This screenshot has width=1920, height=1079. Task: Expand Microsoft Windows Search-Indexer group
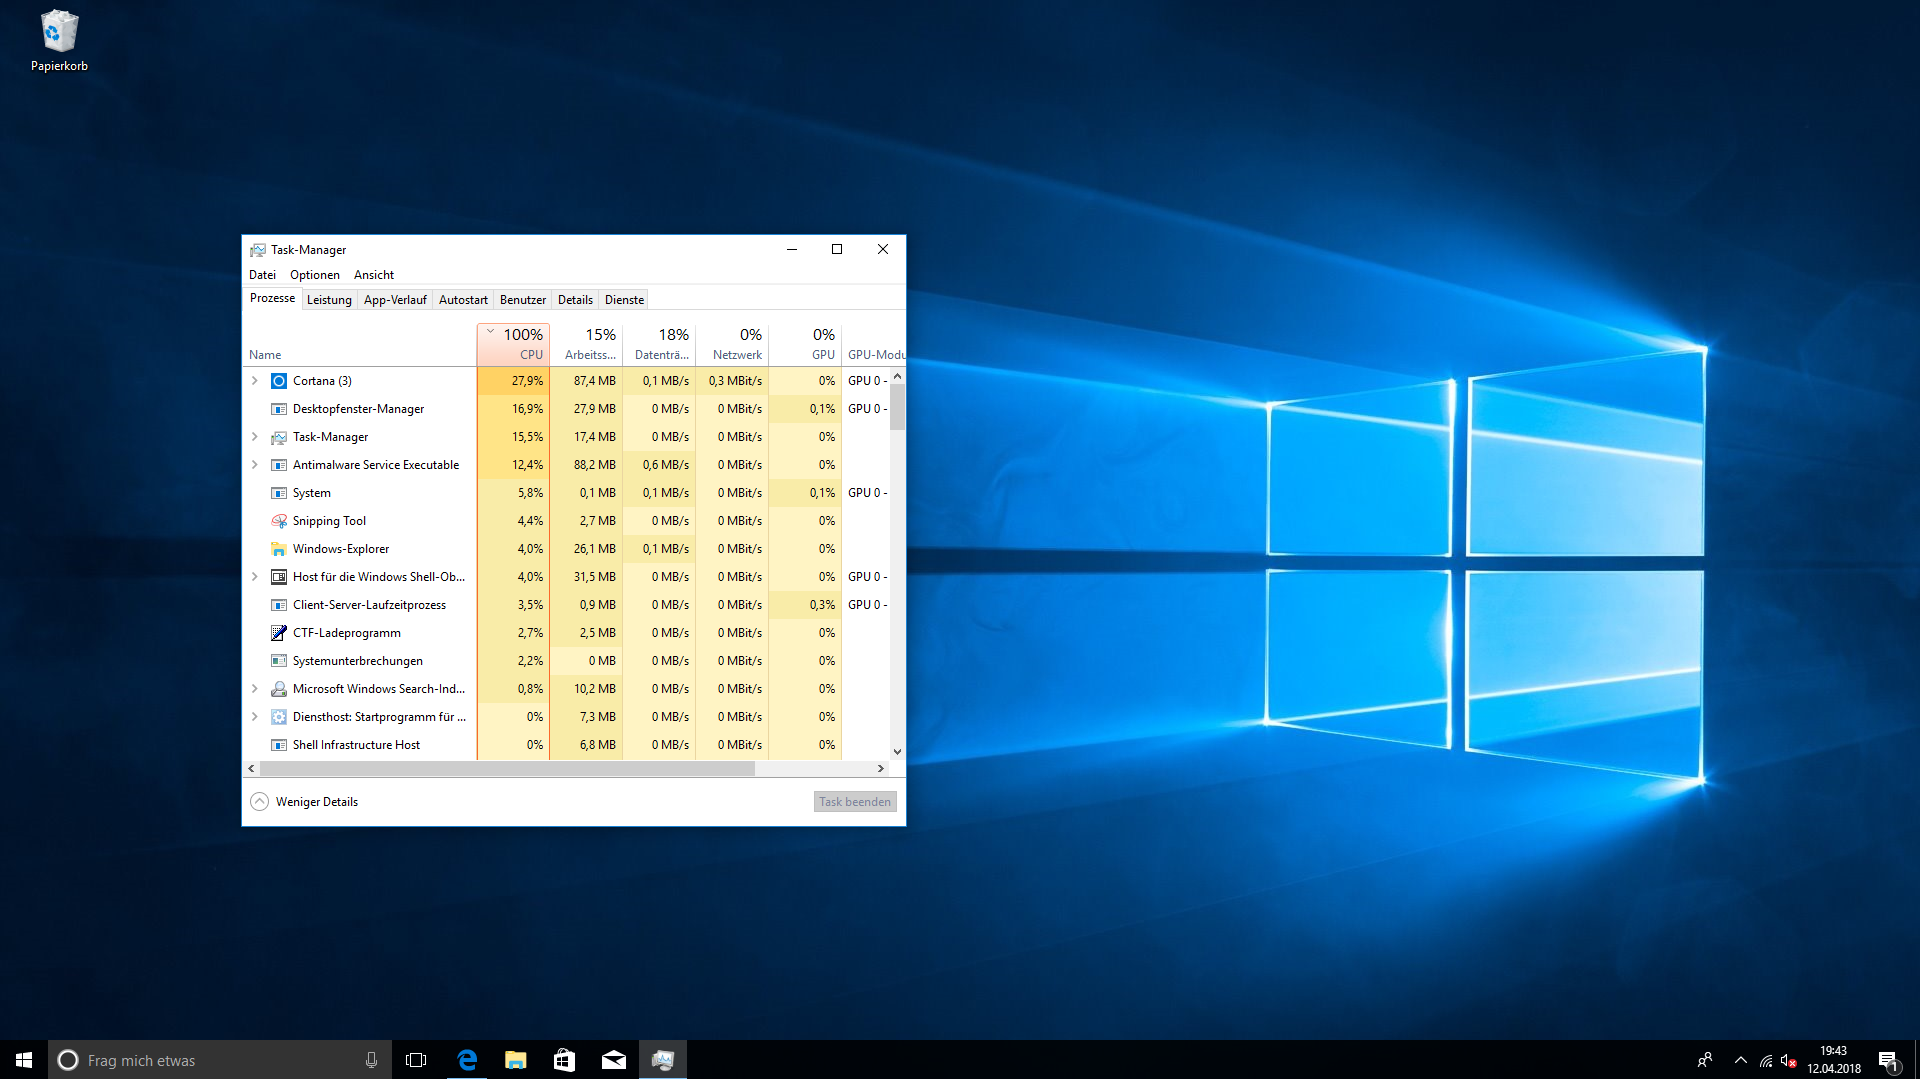255,689
